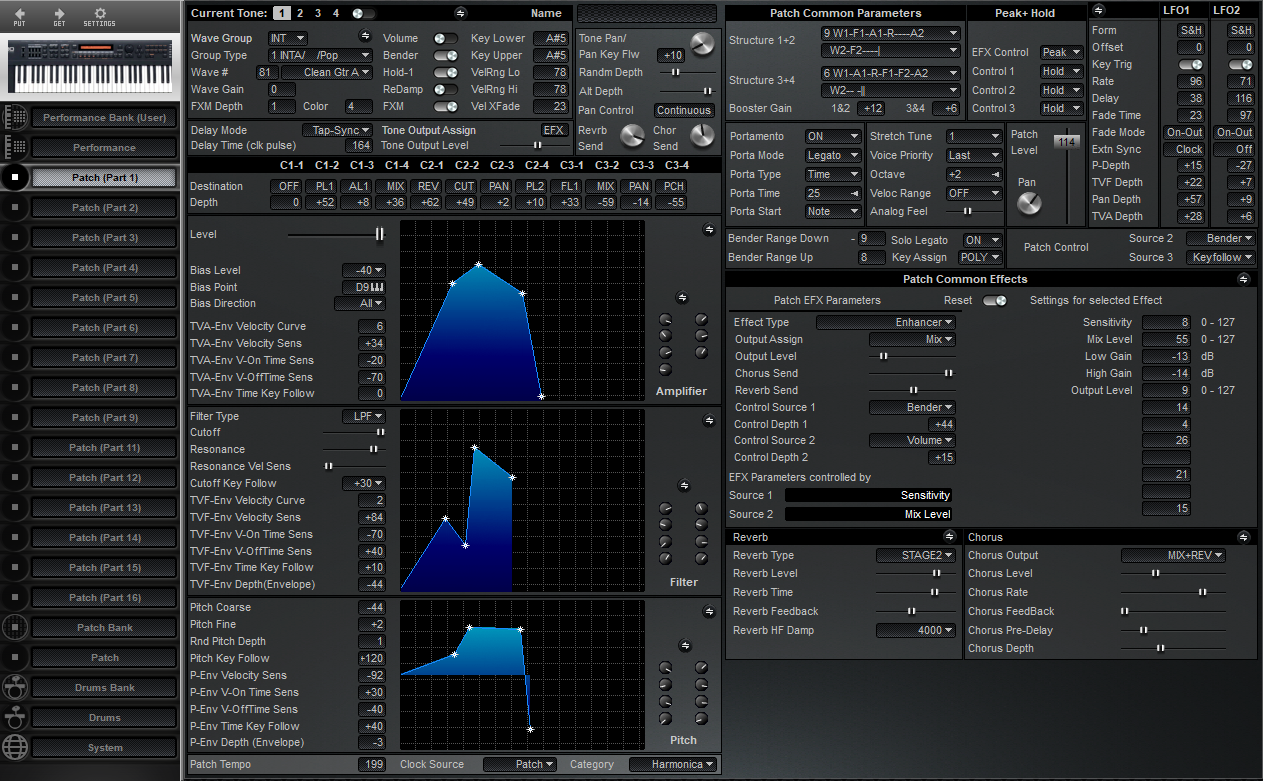The image size is (1263, 781).
Task: Click the EFX Tone Output Assign button
Action: 554,130
